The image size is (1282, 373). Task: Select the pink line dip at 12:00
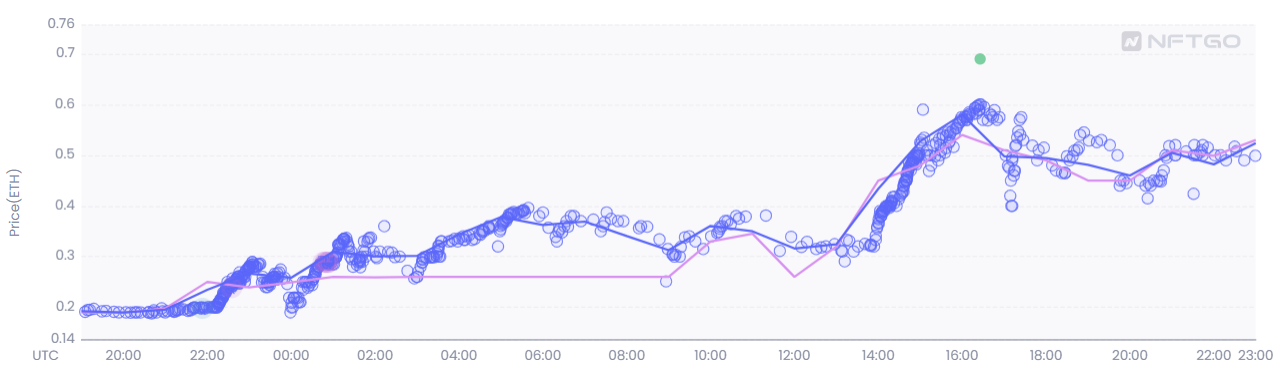pyautogui.click(x=794, y=275)
